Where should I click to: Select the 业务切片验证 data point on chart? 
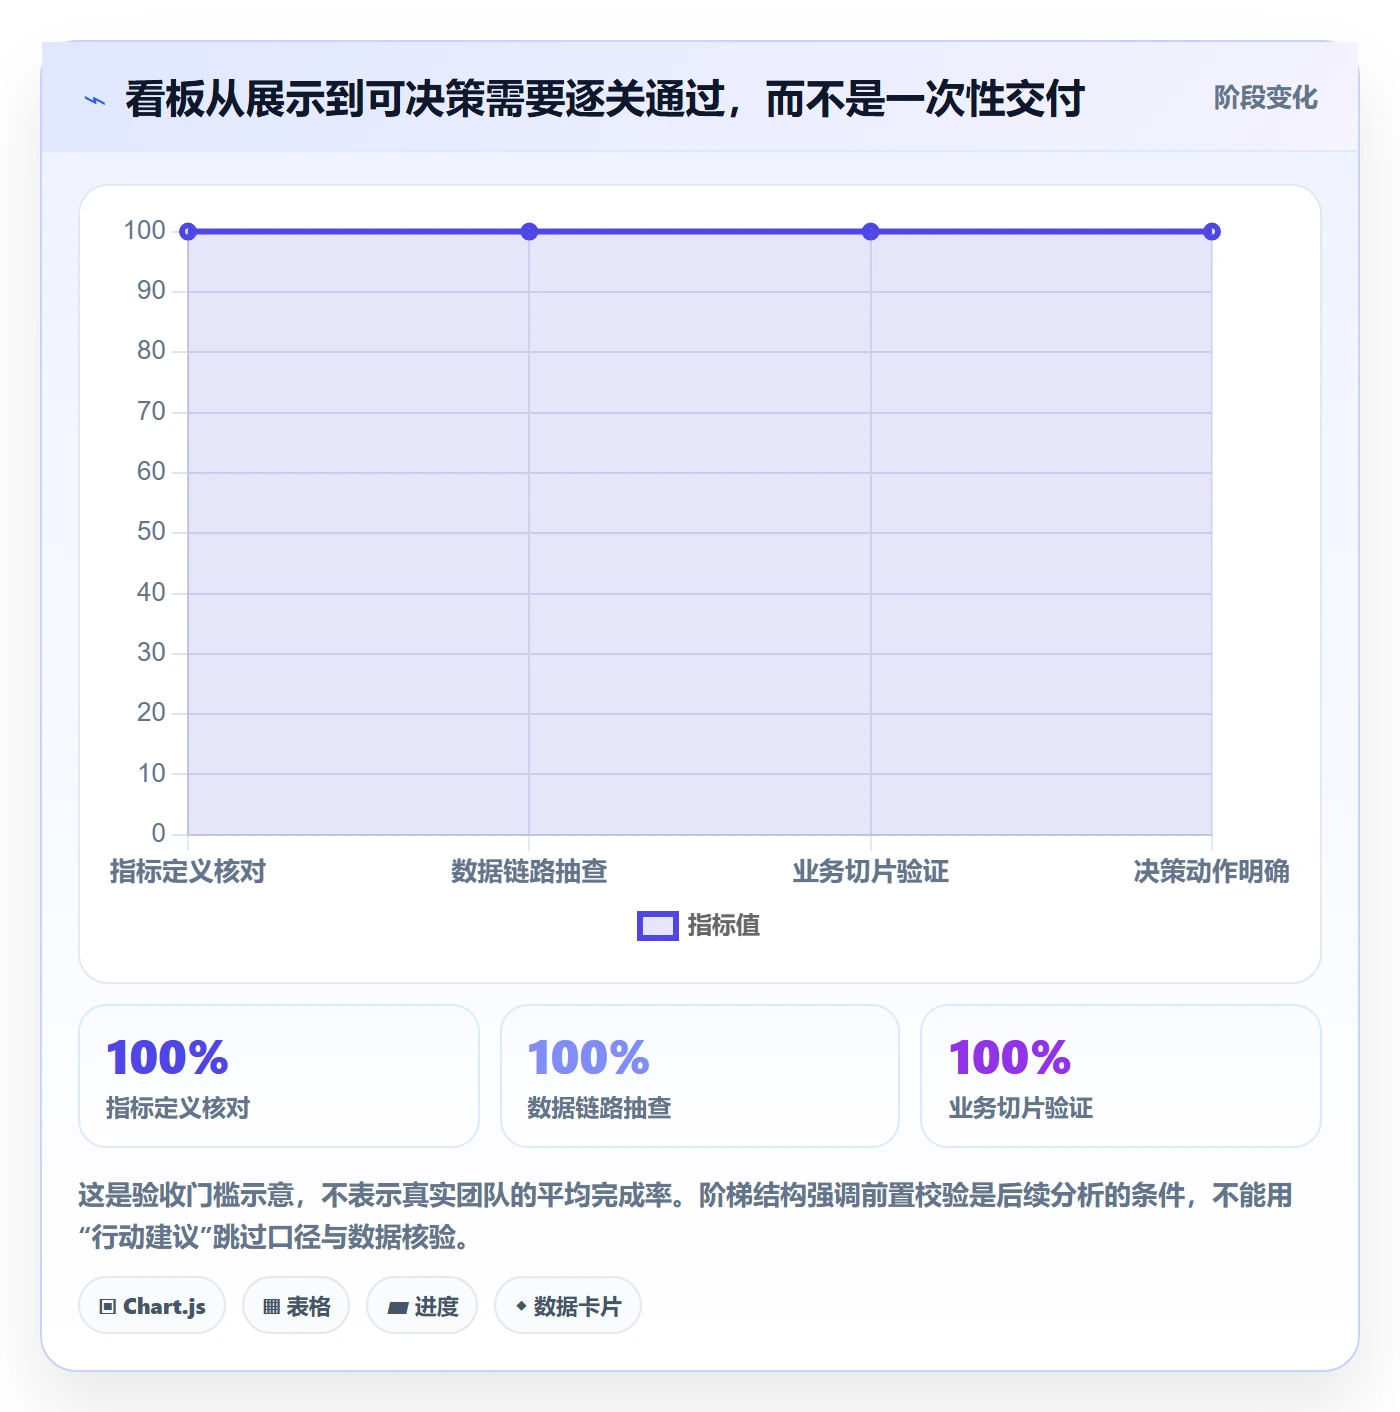click(871, 232)
